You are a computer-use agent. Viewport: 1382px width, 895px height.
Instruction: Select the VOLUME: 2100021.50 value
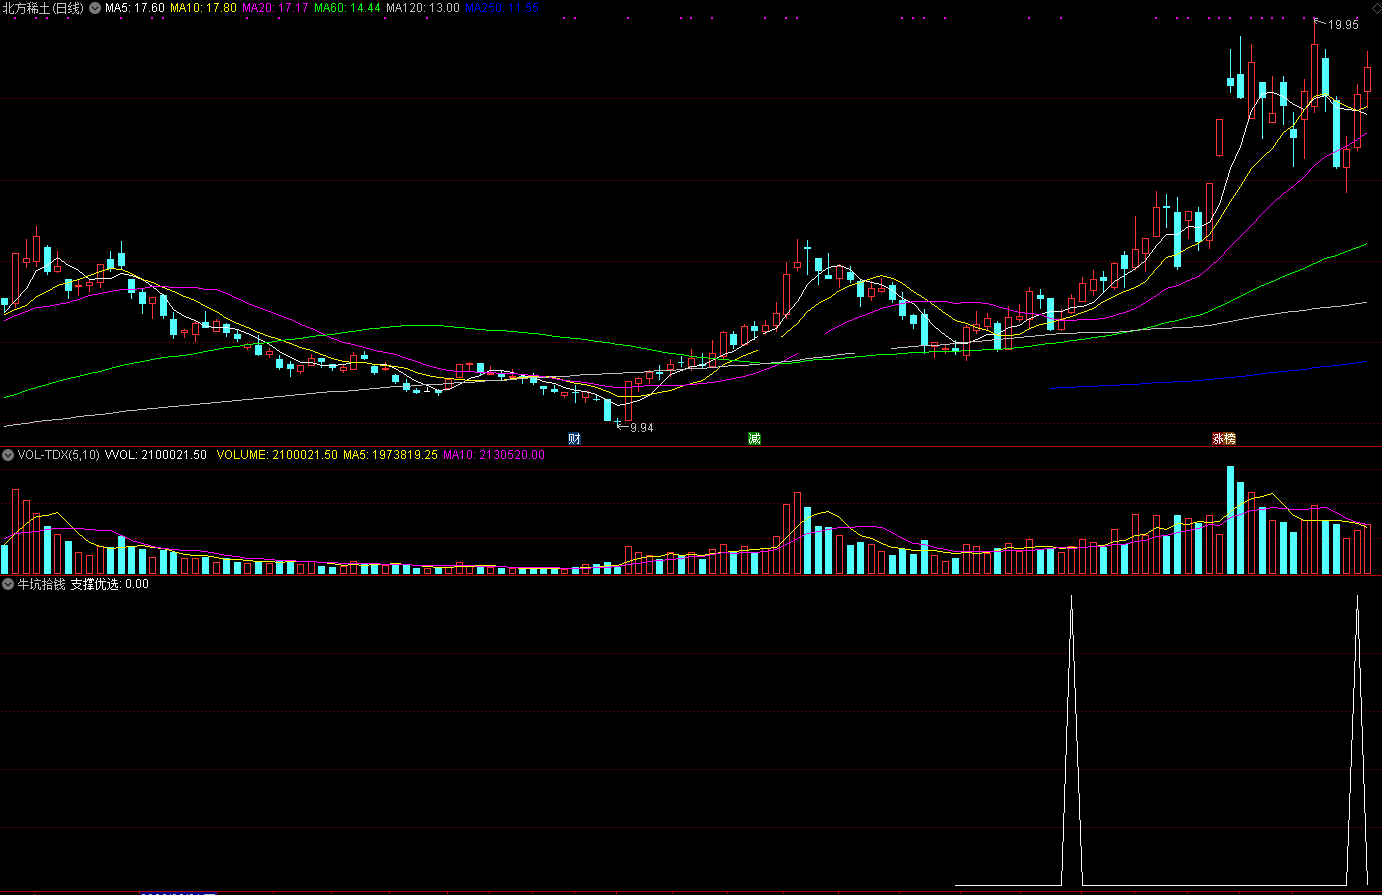(x=278, y=455)
